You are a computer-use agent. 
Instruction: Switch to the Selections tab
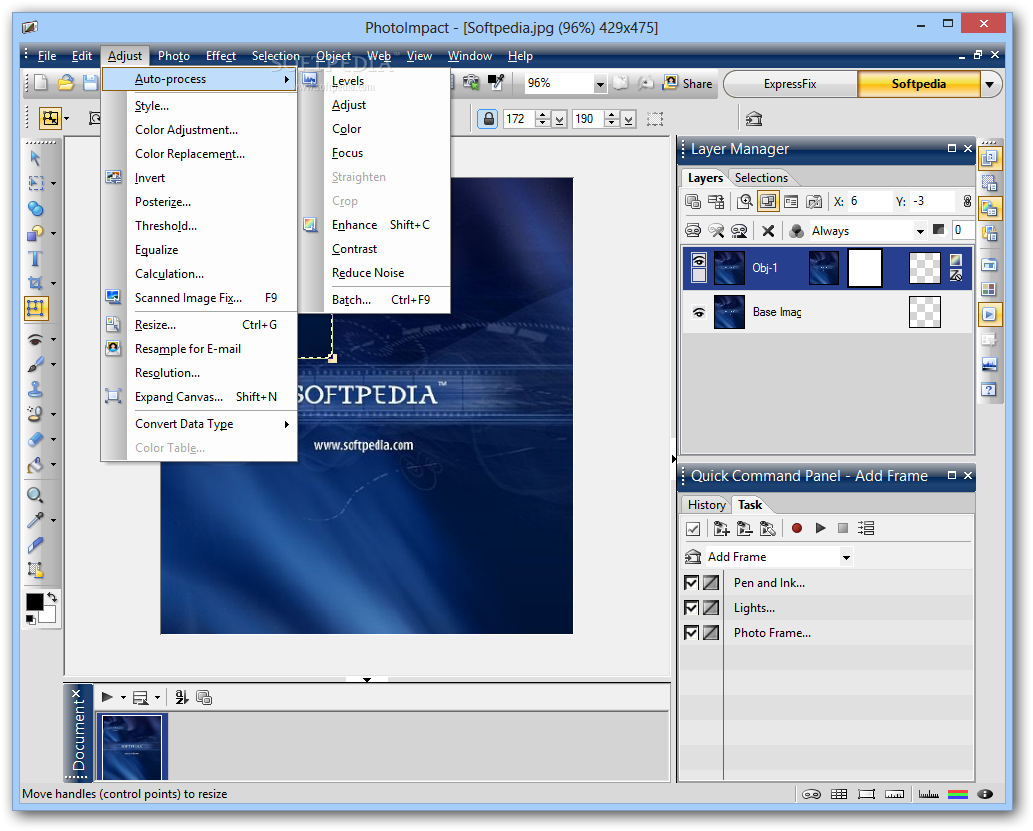[761, 178]
